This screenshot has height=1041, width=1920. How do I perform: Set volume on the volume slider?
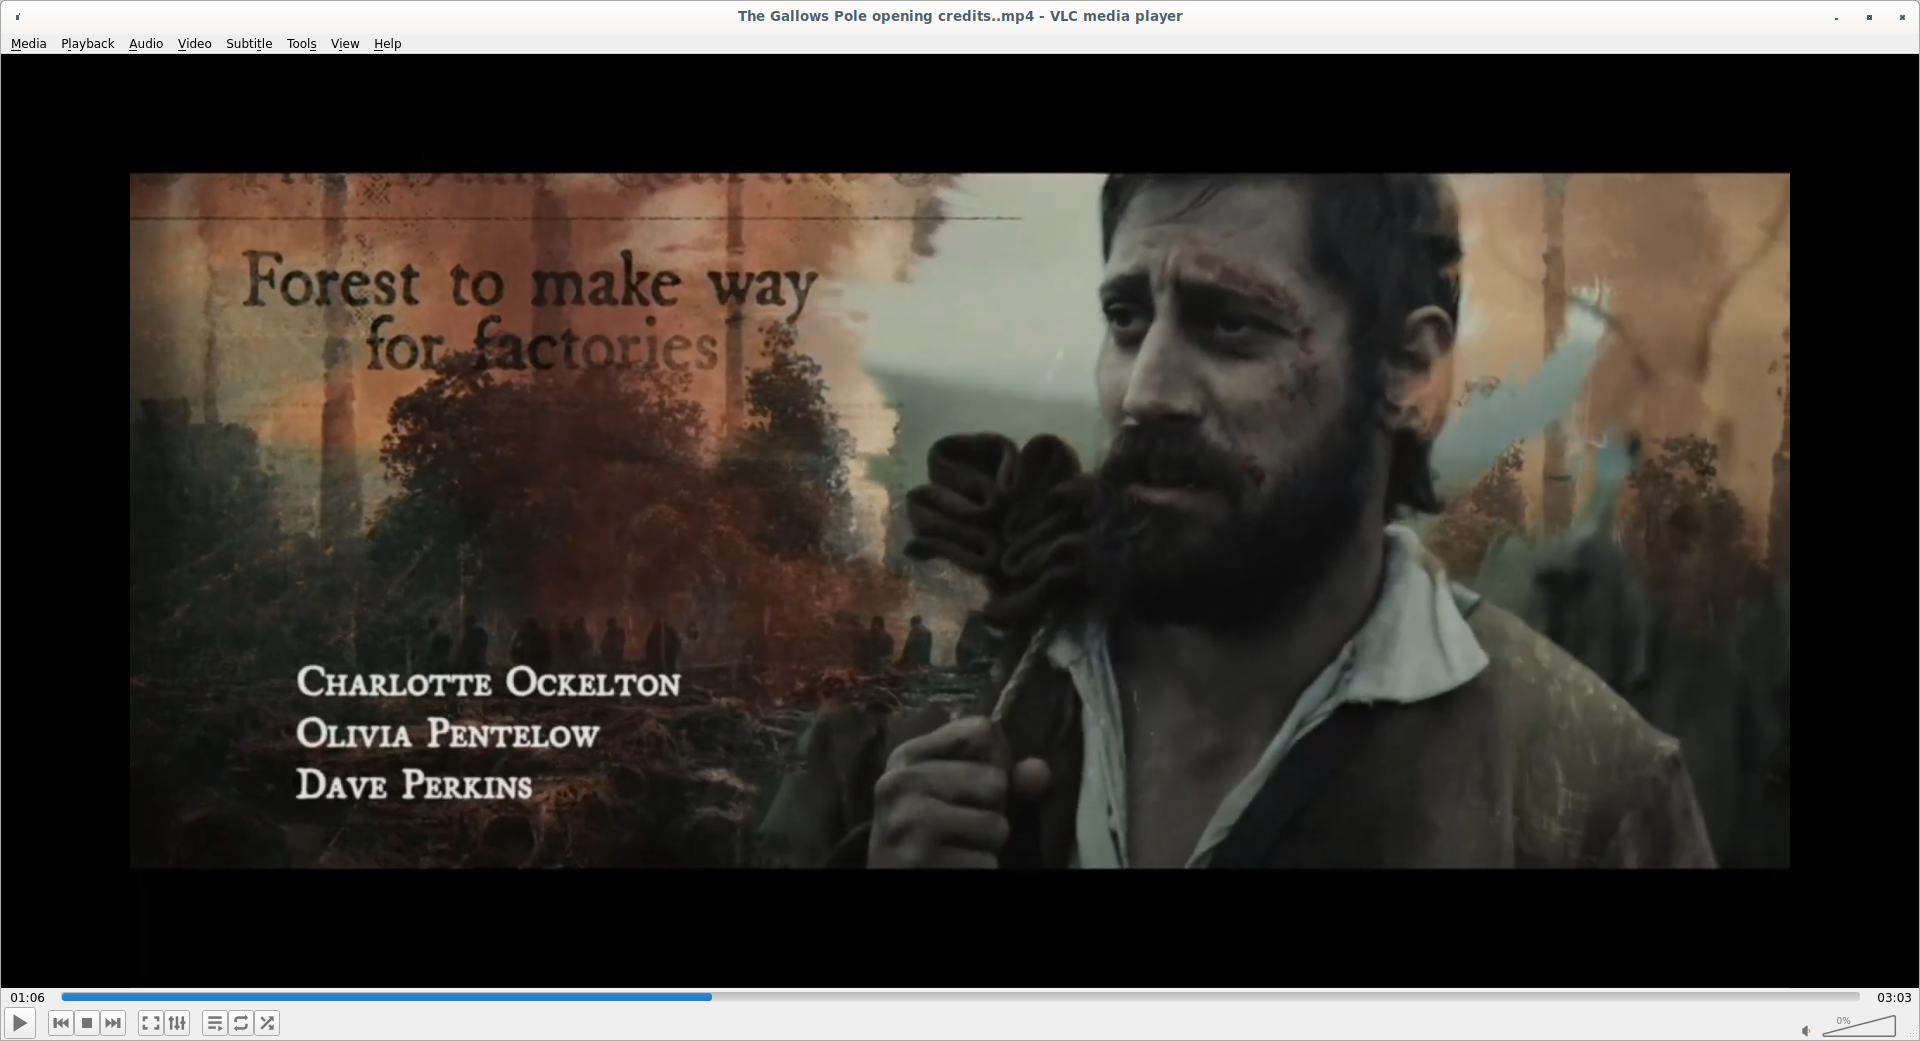1859,1026
